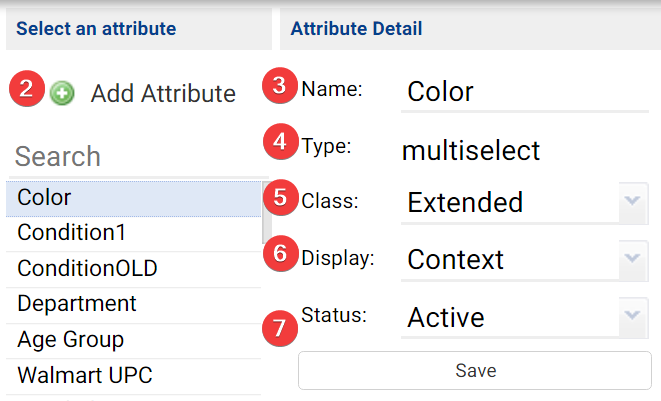
Task: Open the Class dropdown arrow
Action: (x=631, y=202)
